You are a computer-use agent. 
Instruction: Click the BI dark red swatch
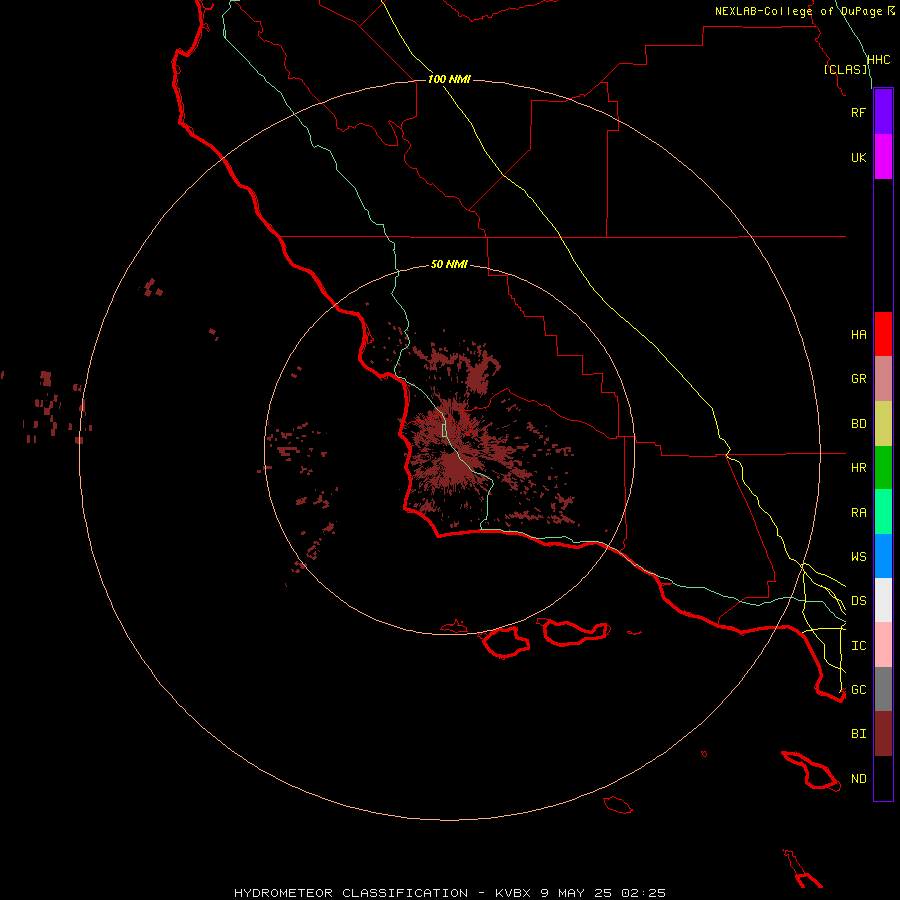pyautogui.click(x=883, y=734)
